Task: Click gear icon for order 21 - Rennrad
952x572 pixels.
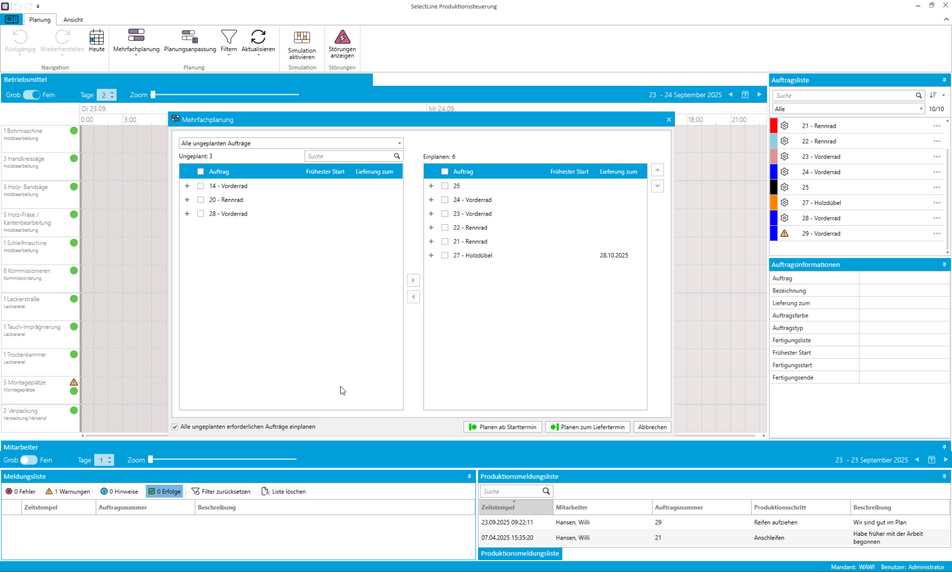Action: tap(785, 126)
